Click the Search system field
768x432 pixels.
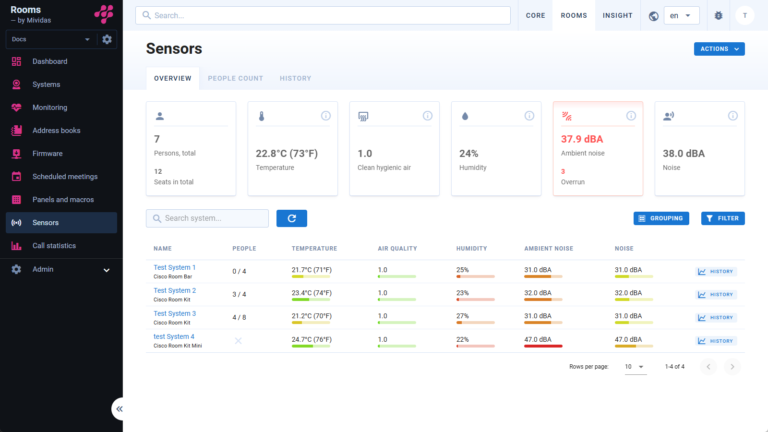point(207,218)
